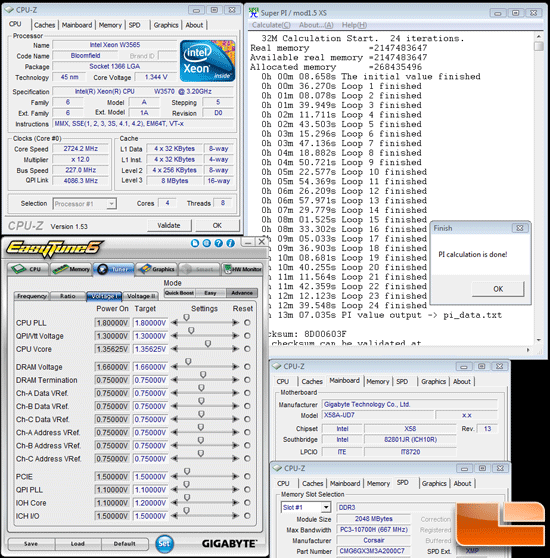Reset IOH Core radio button

pyautogui.click(x=247, y=503)
